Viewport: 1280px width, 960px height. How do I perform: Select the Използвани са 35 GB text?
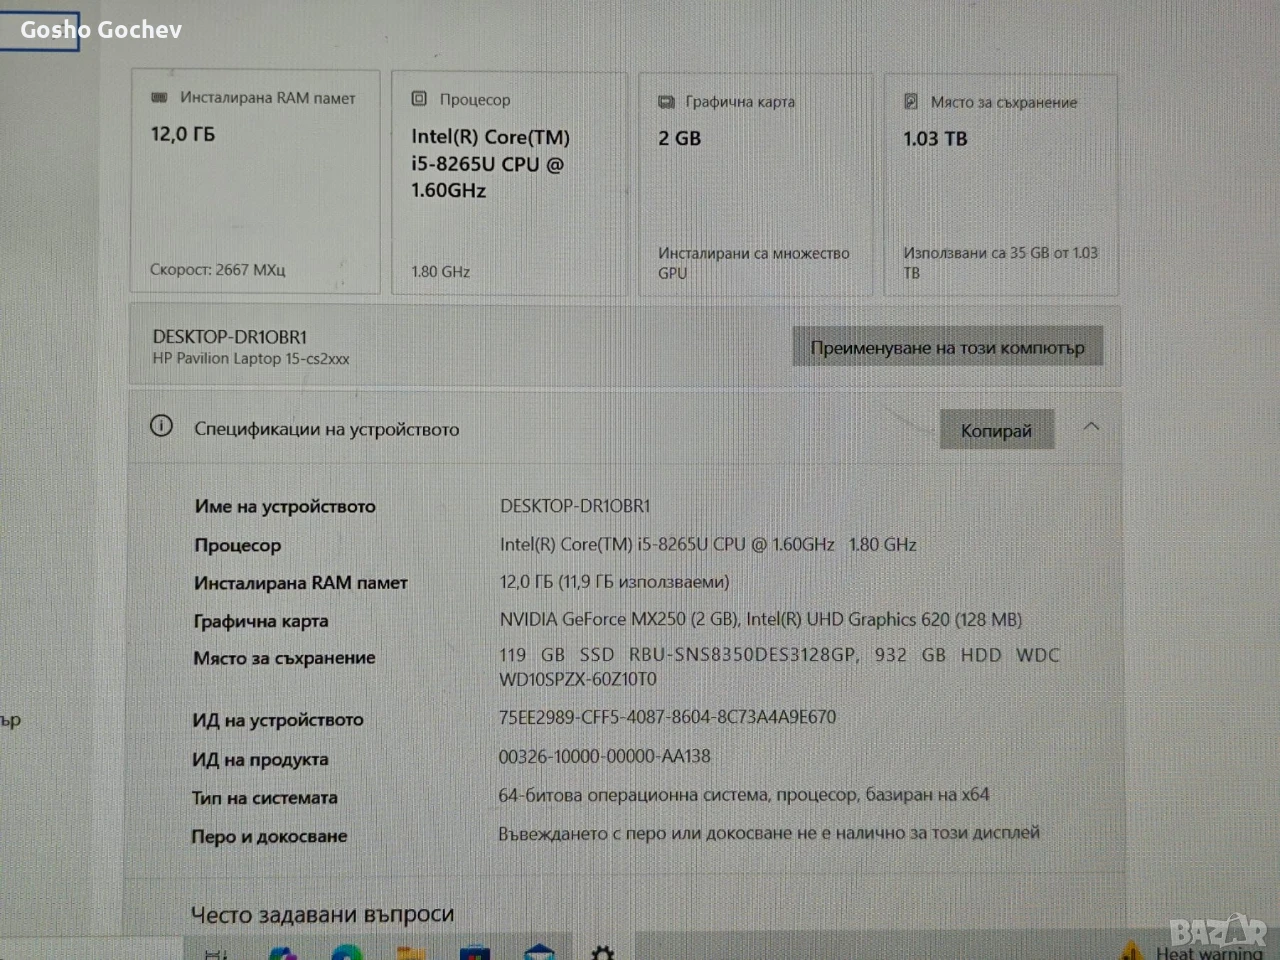click(1000, 263)
